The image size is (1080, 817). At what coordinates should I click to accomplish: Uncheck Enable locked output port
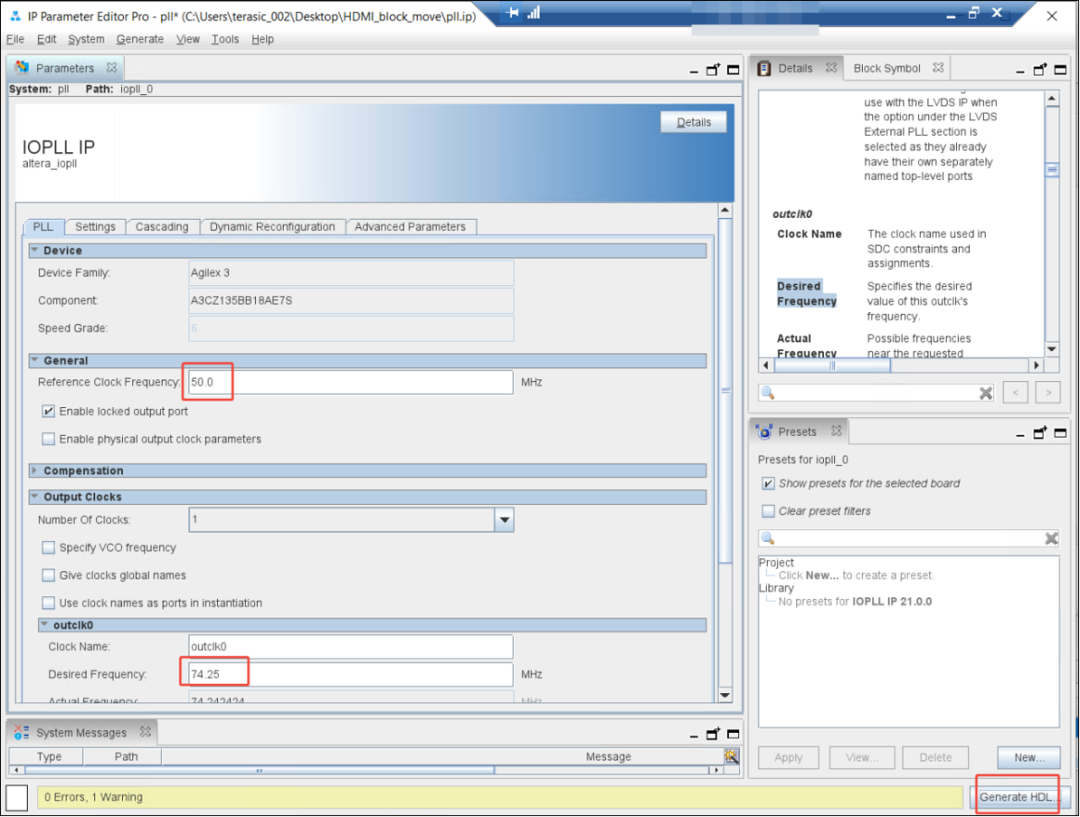tap(48, 411)
